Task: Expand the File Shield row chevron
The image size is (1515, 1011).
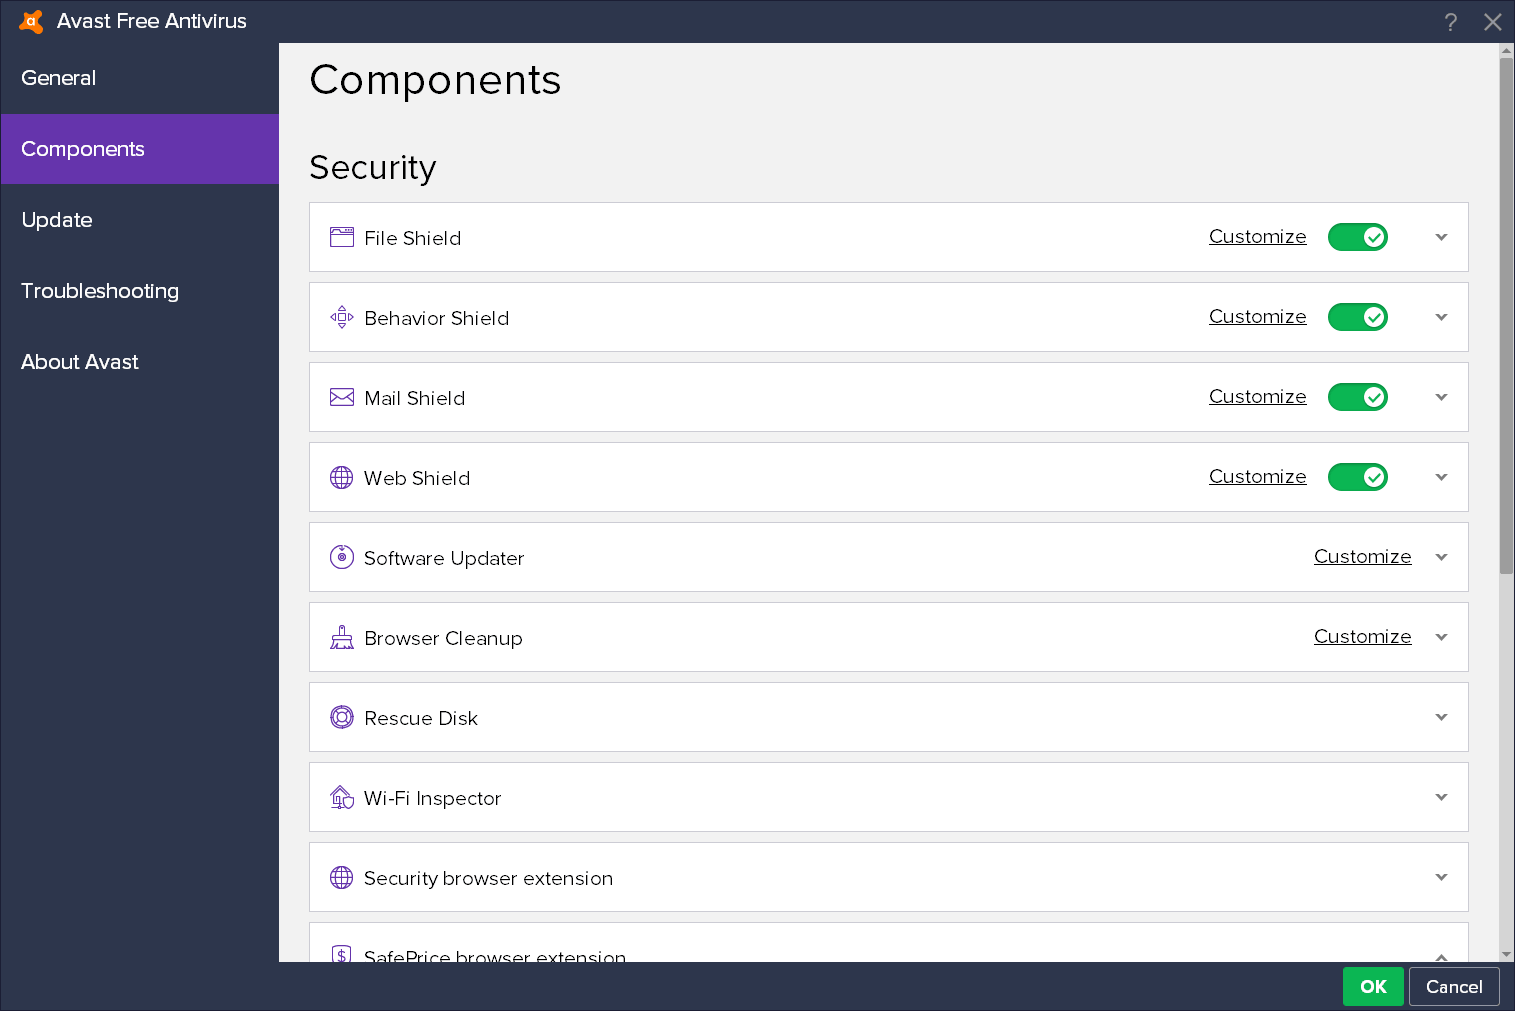Action: click(x=1441, y=237)
